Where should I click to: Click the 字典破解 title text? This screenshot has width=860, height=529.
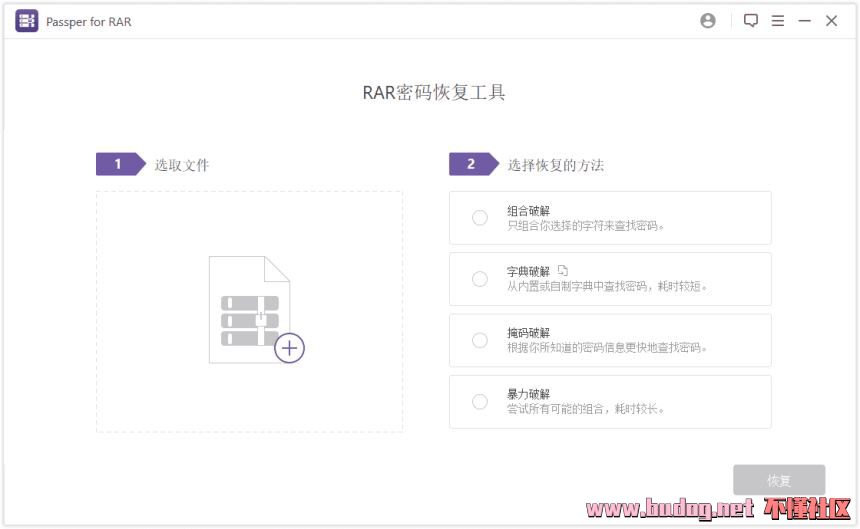coord(528,271)
